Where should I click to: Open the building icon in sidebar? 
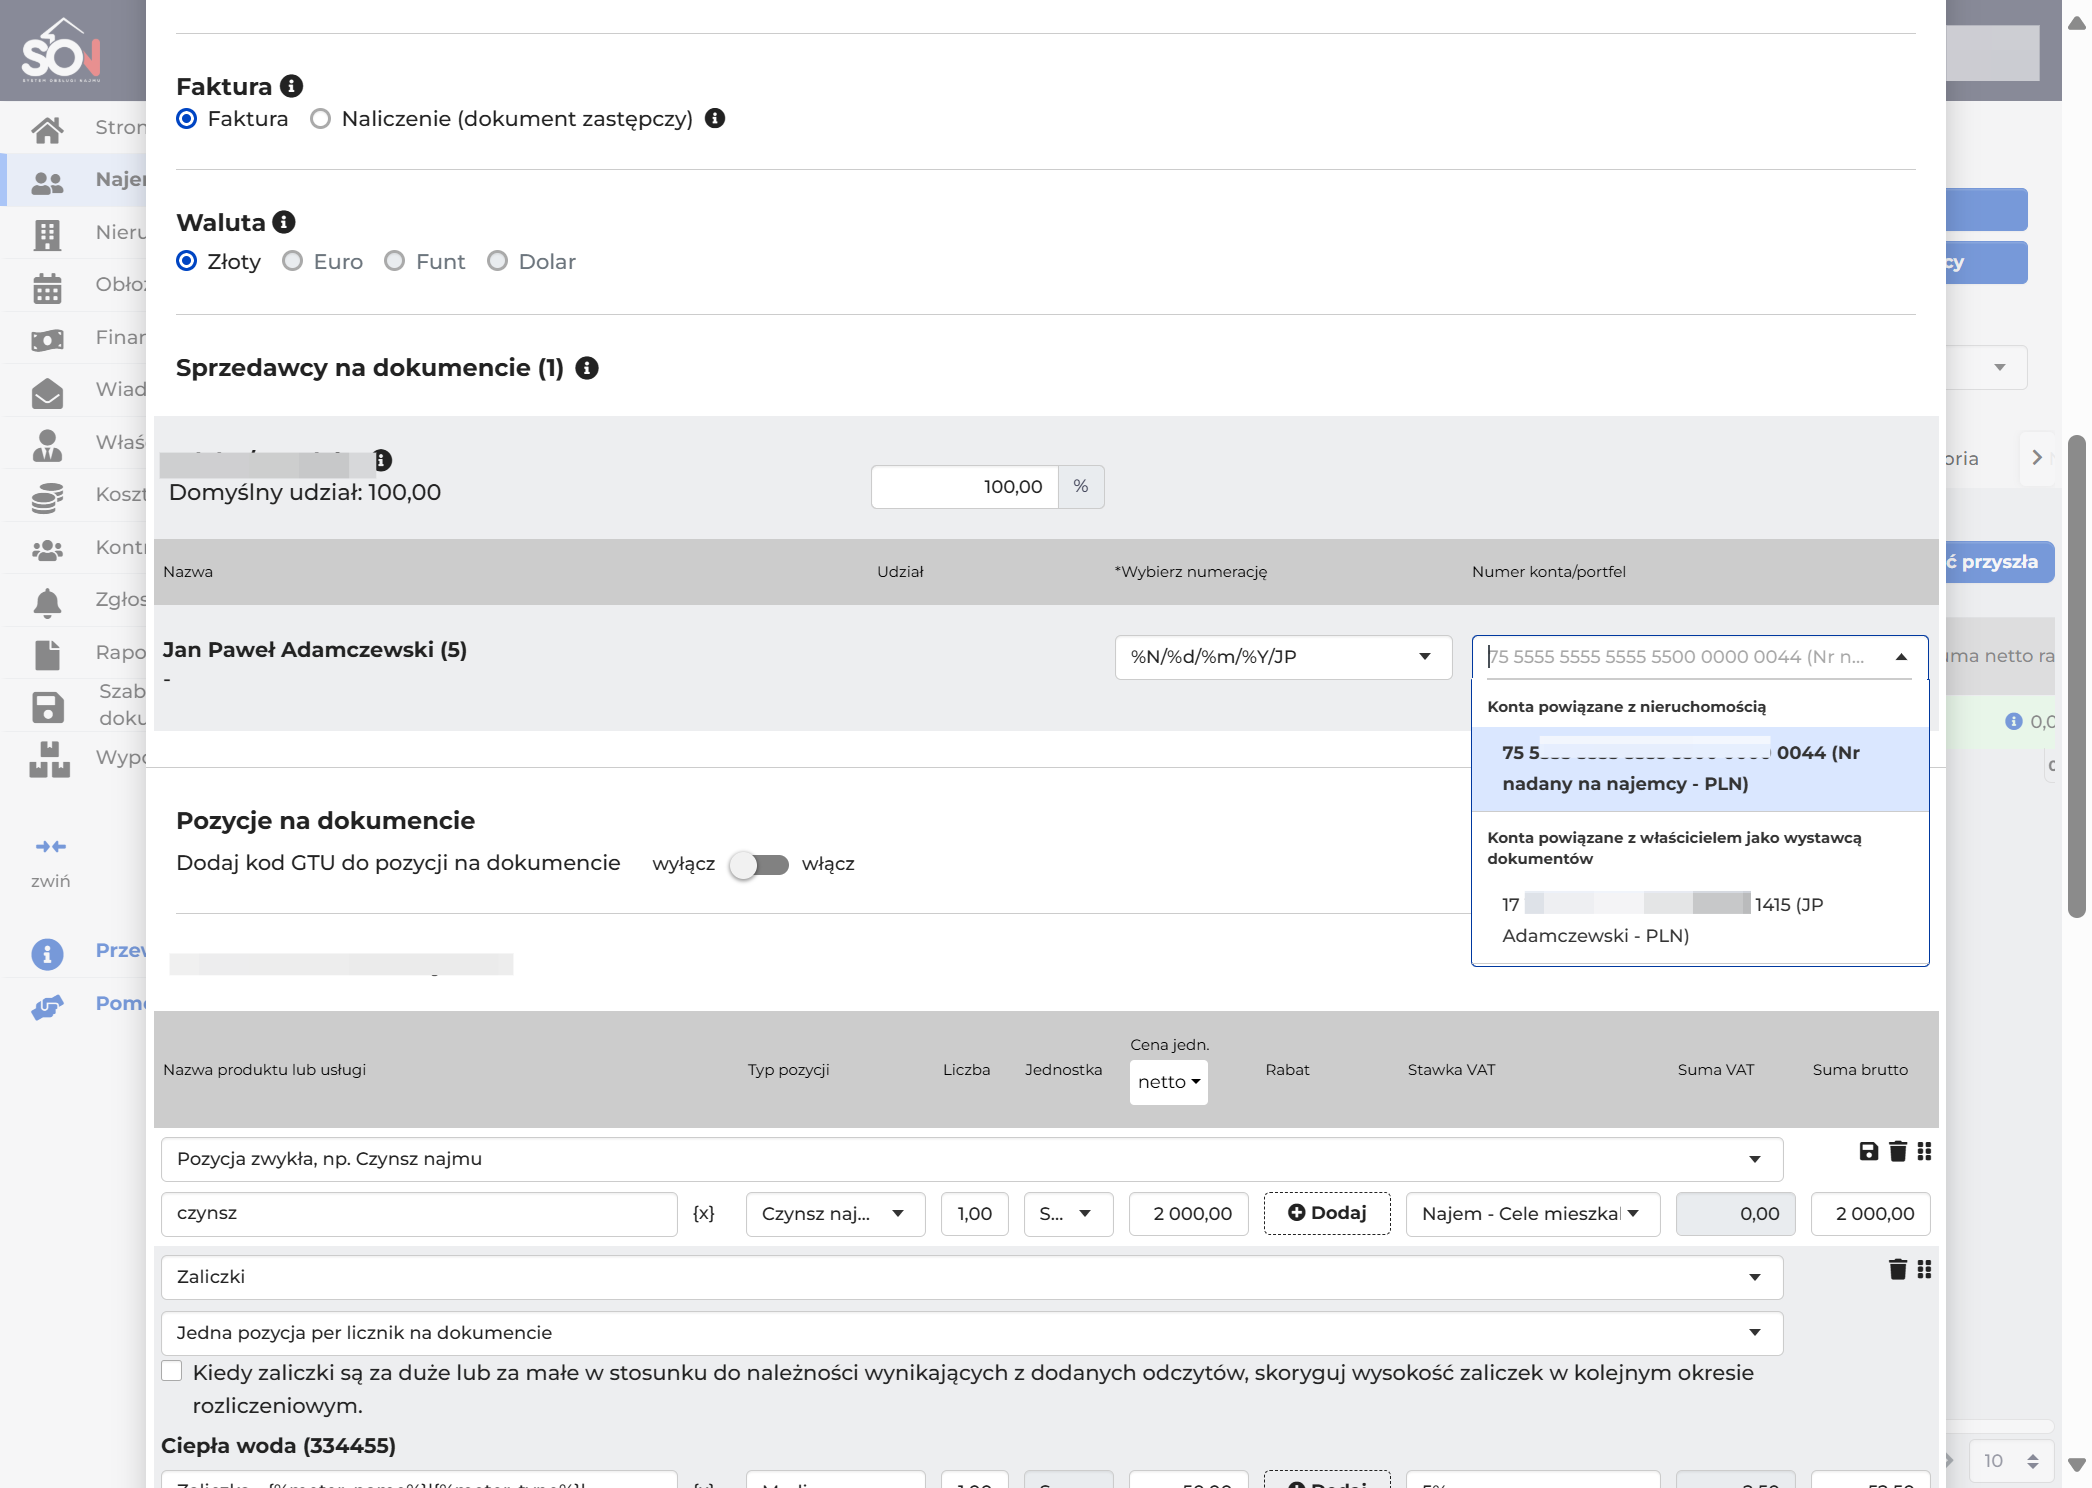pos(47,233)
